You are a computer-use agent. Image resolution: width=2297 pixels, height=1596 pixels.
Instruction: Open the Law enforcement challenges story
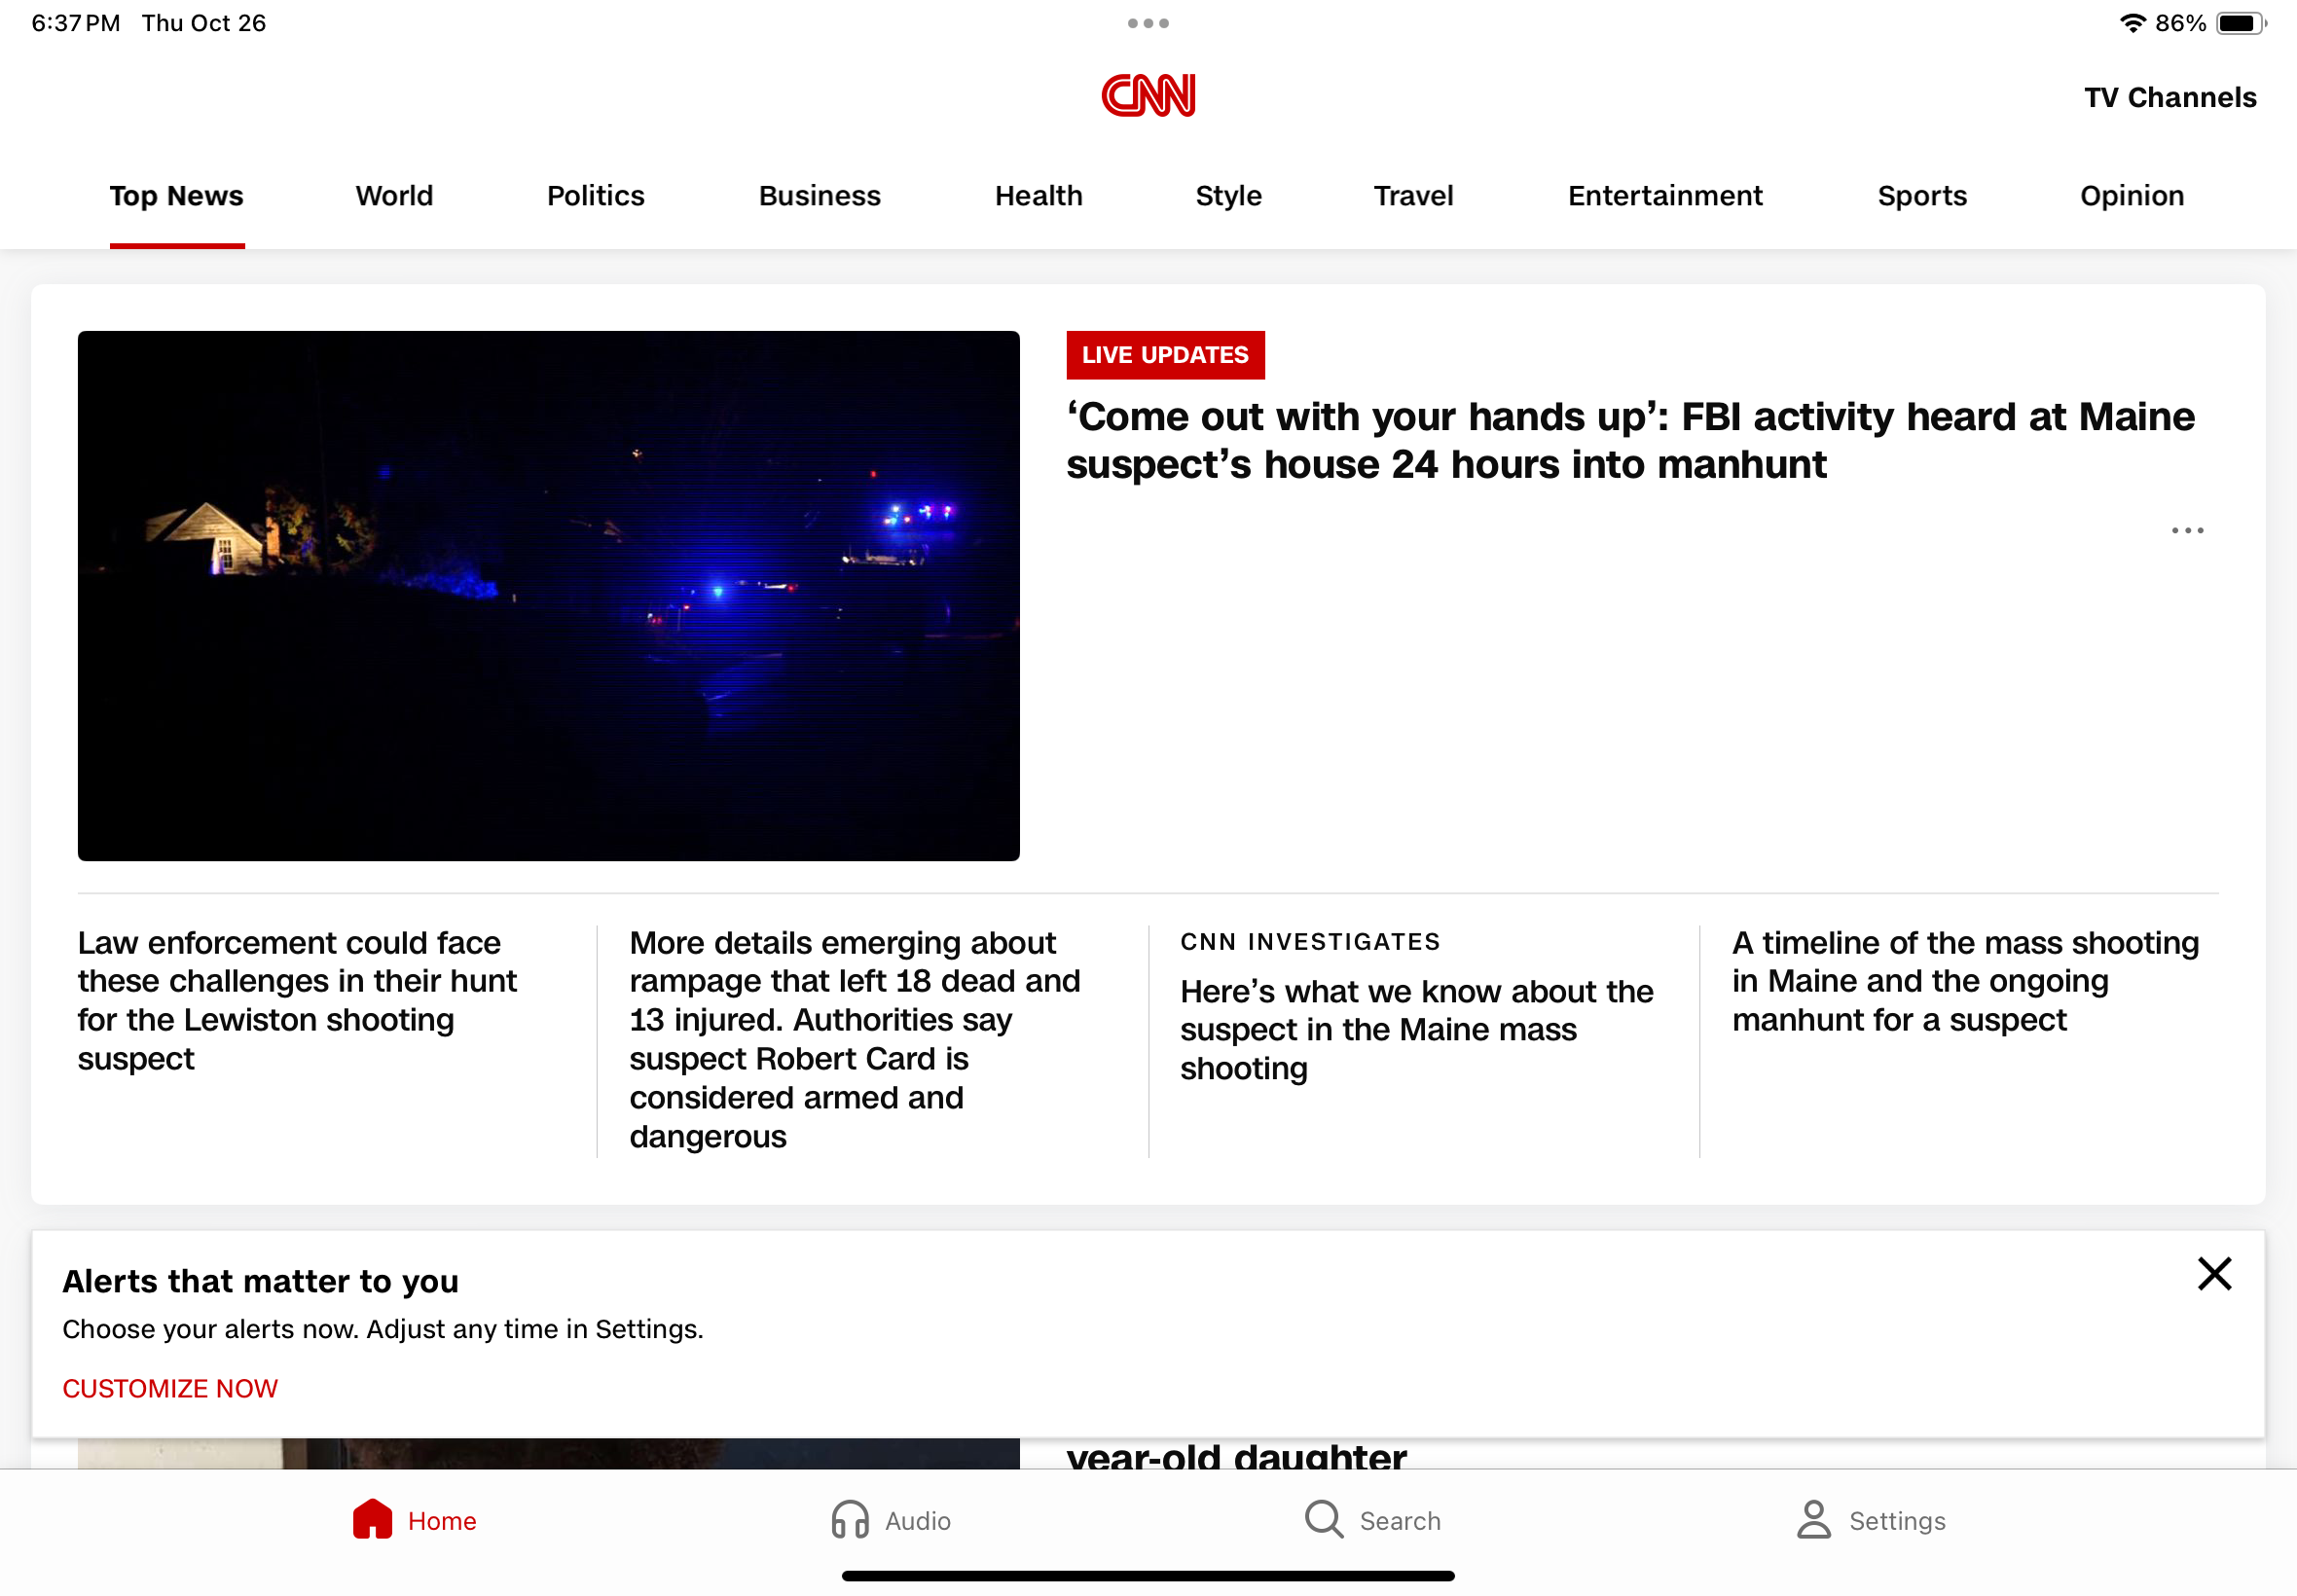(297, 1000)
